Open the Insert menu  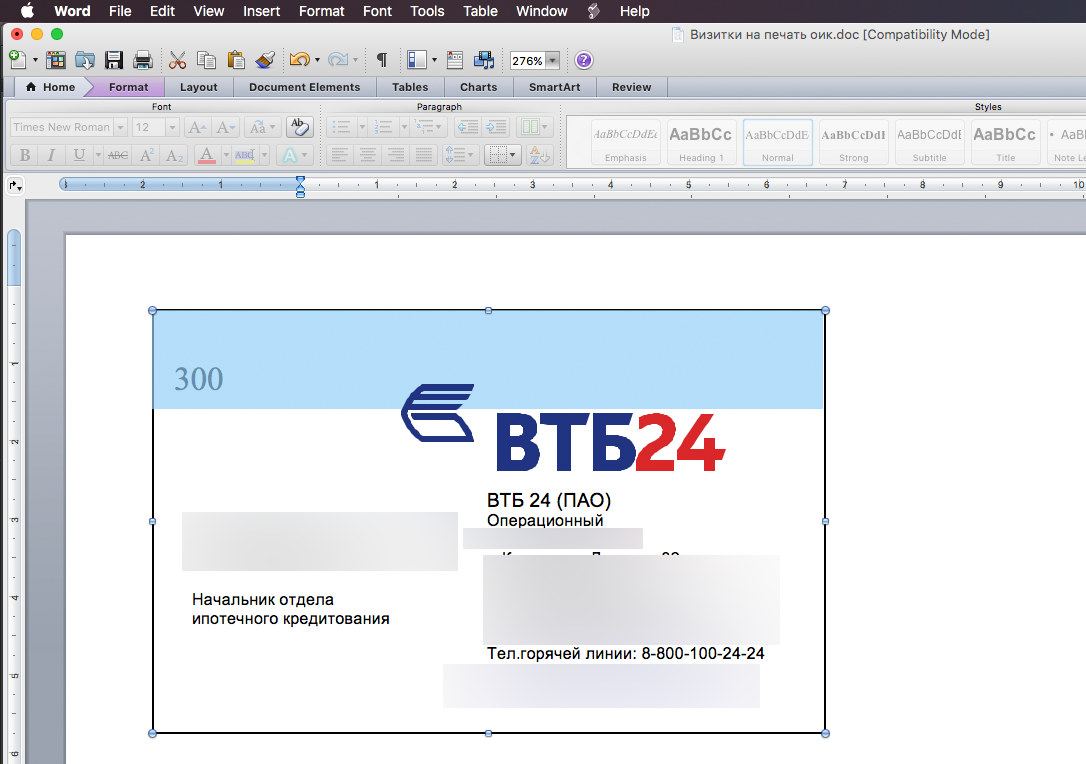(261, 11)
